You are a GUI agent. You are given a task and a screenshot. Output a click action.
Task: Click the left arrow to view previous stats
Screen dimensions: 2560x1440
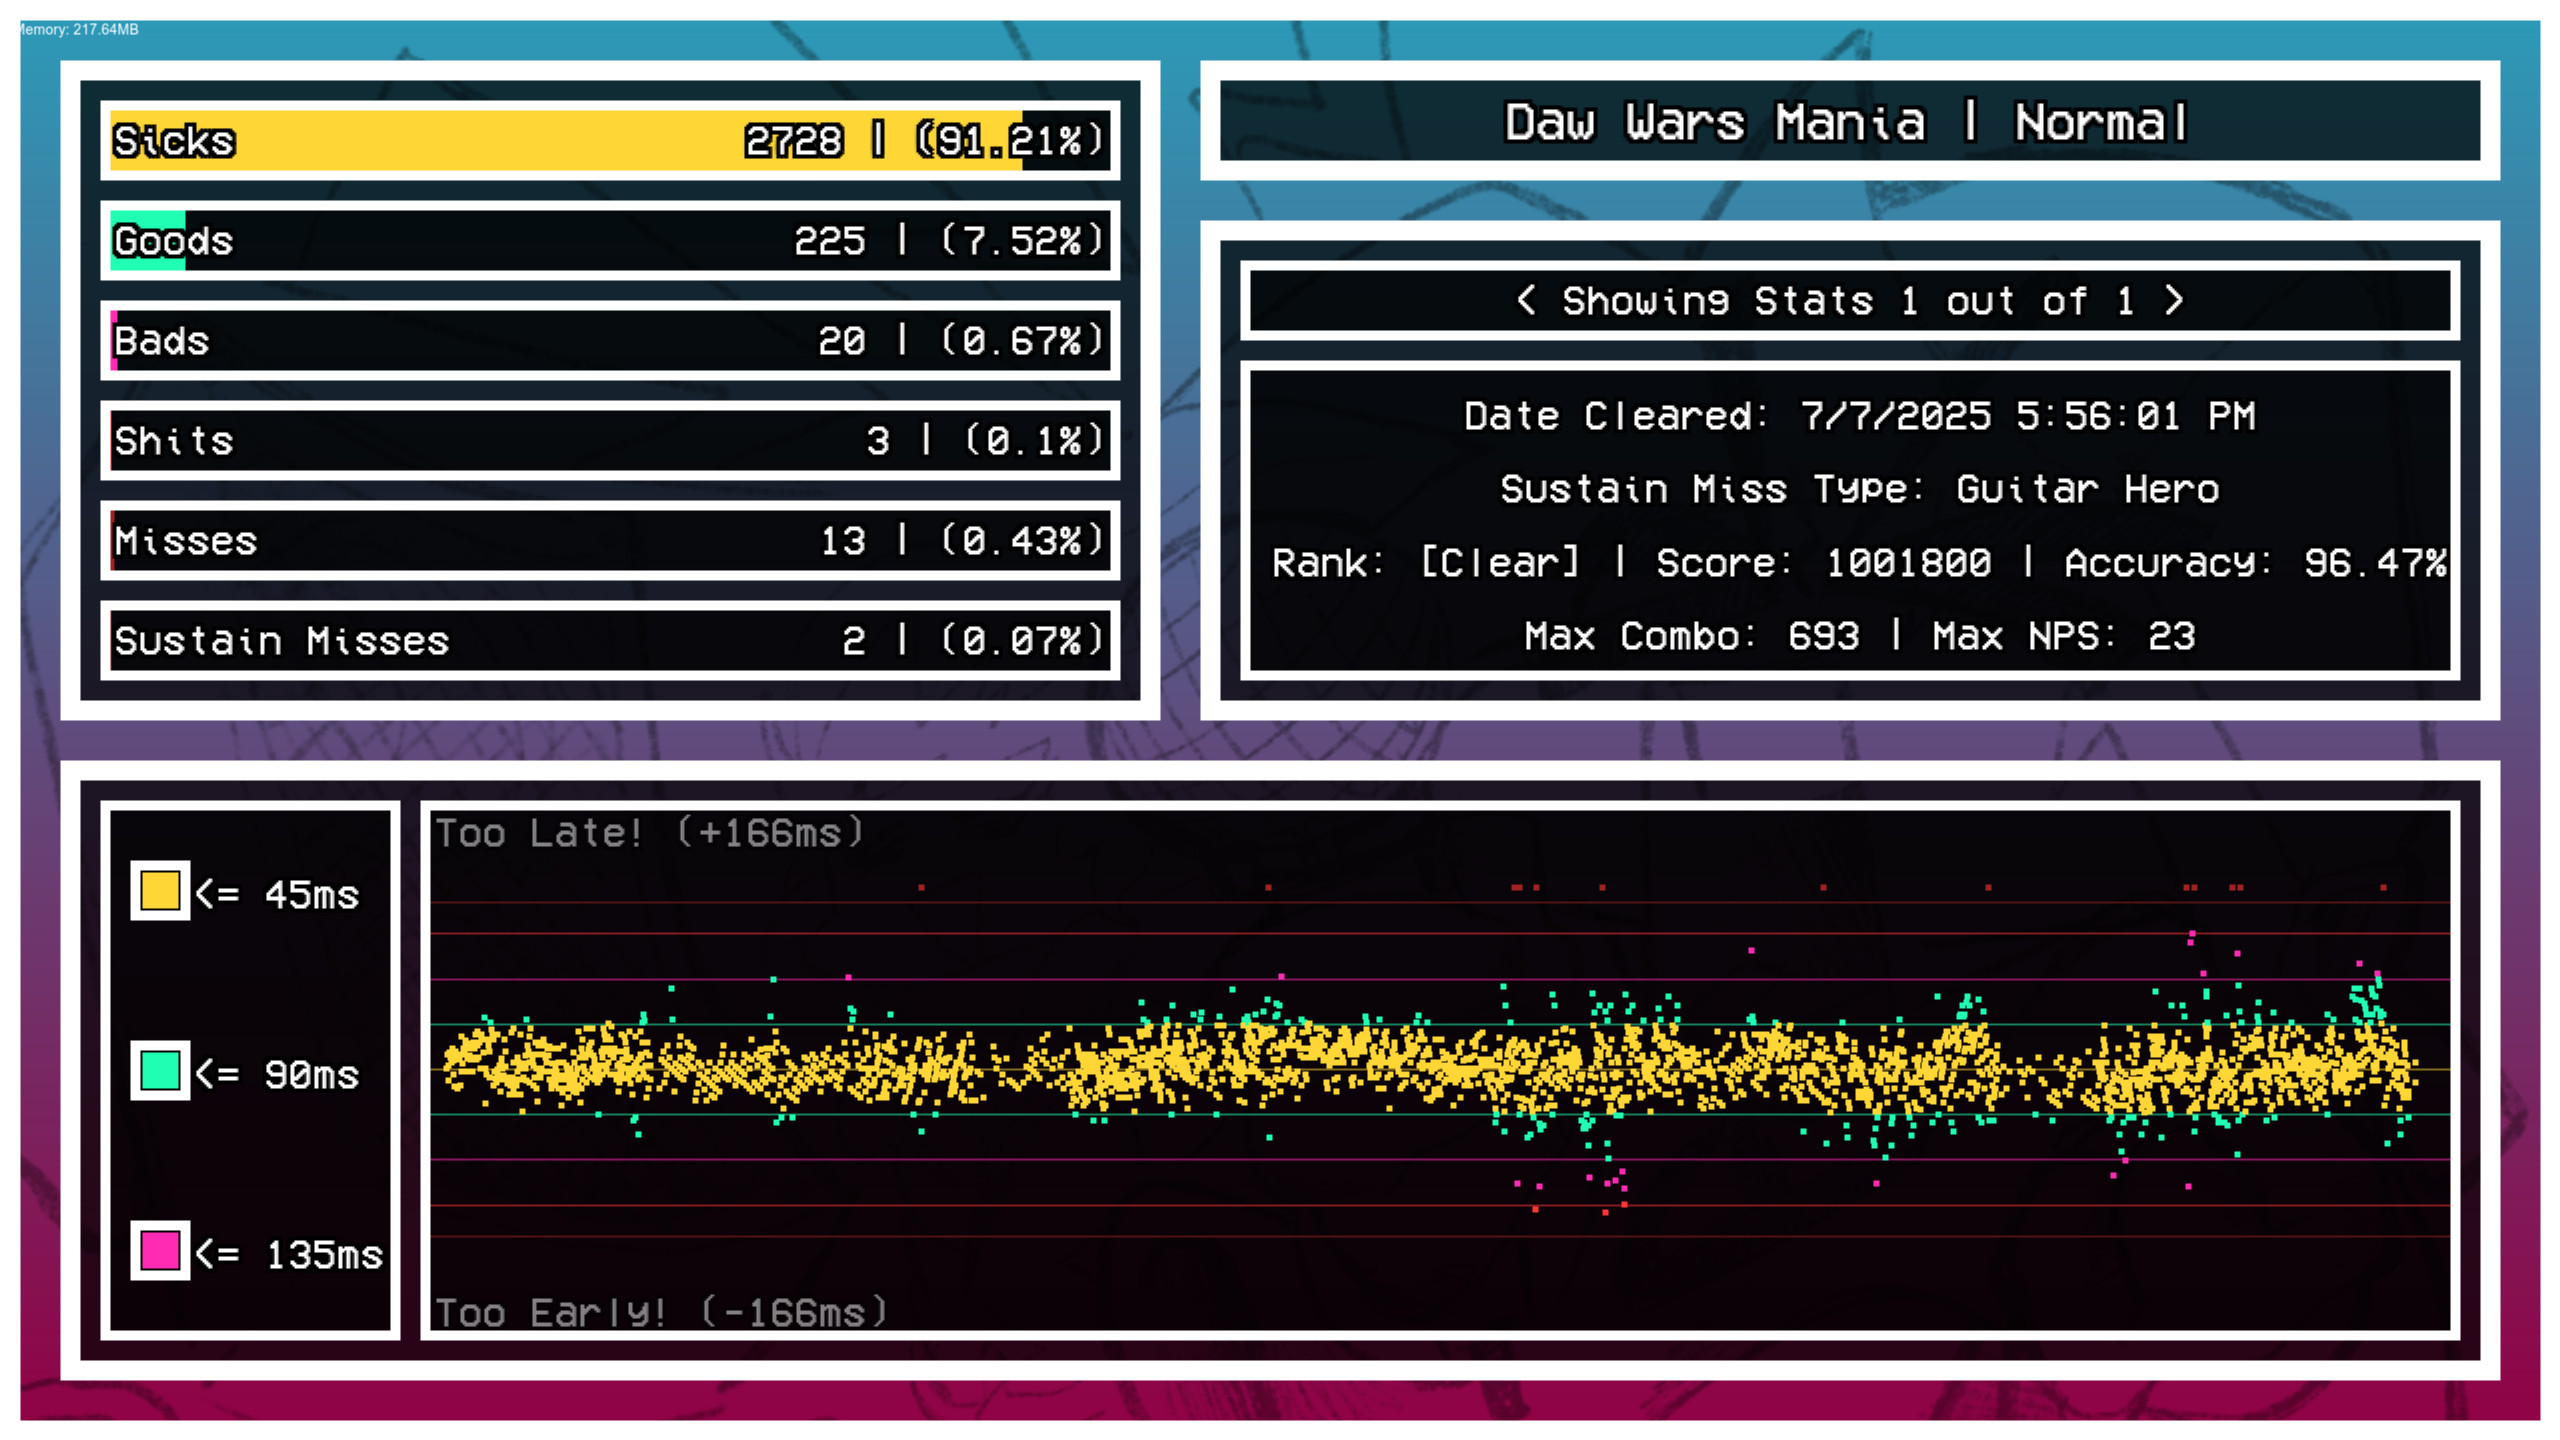[1527, 301]
